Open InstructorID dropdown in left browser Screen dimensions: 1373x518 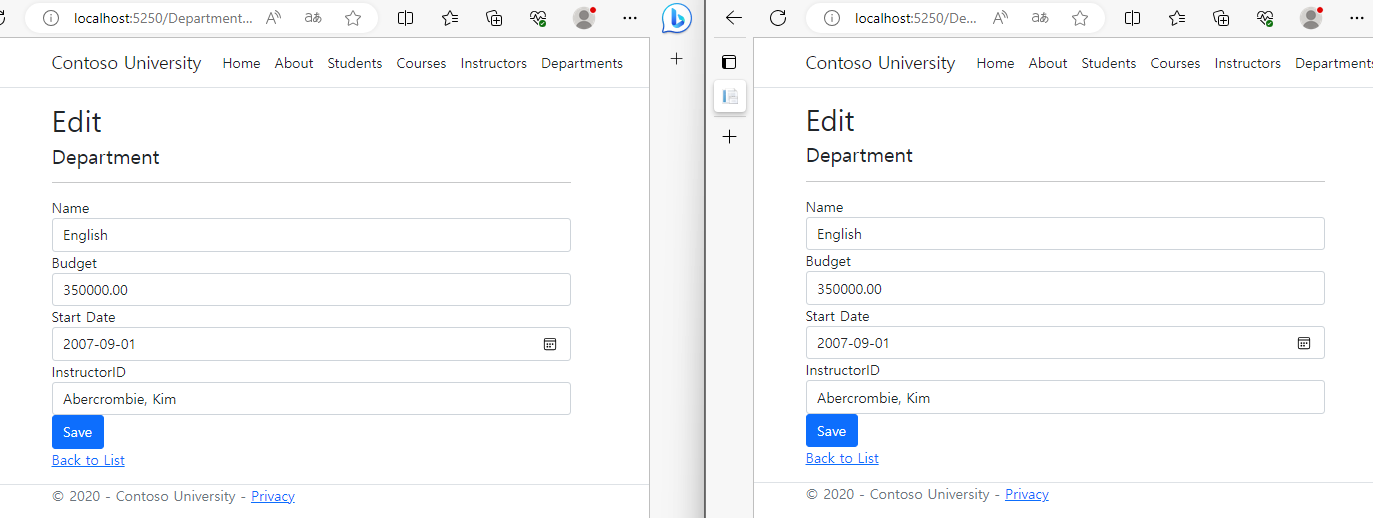pyautogui.click(x=311, y=399)
